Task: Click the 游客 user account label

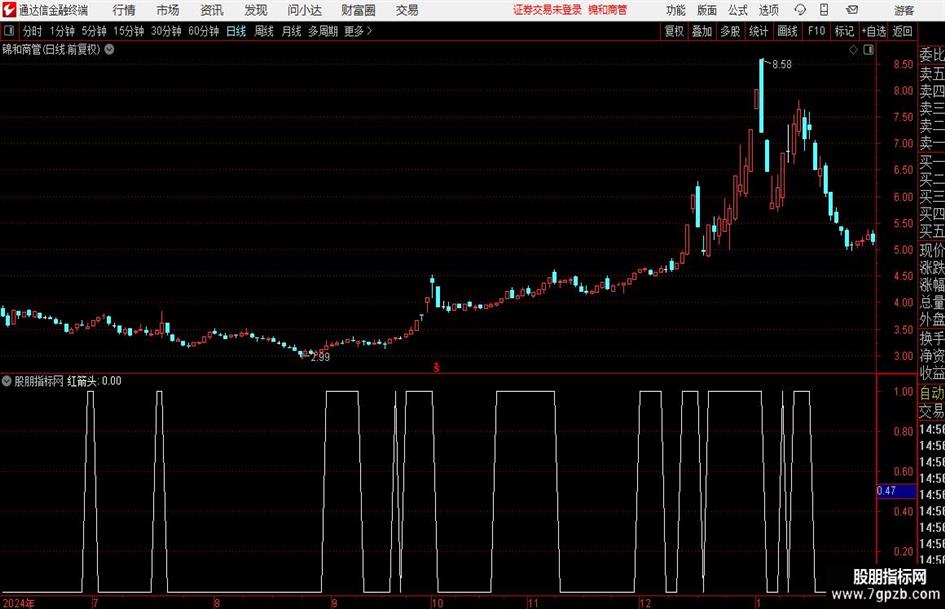Action: tap(904, 10)
